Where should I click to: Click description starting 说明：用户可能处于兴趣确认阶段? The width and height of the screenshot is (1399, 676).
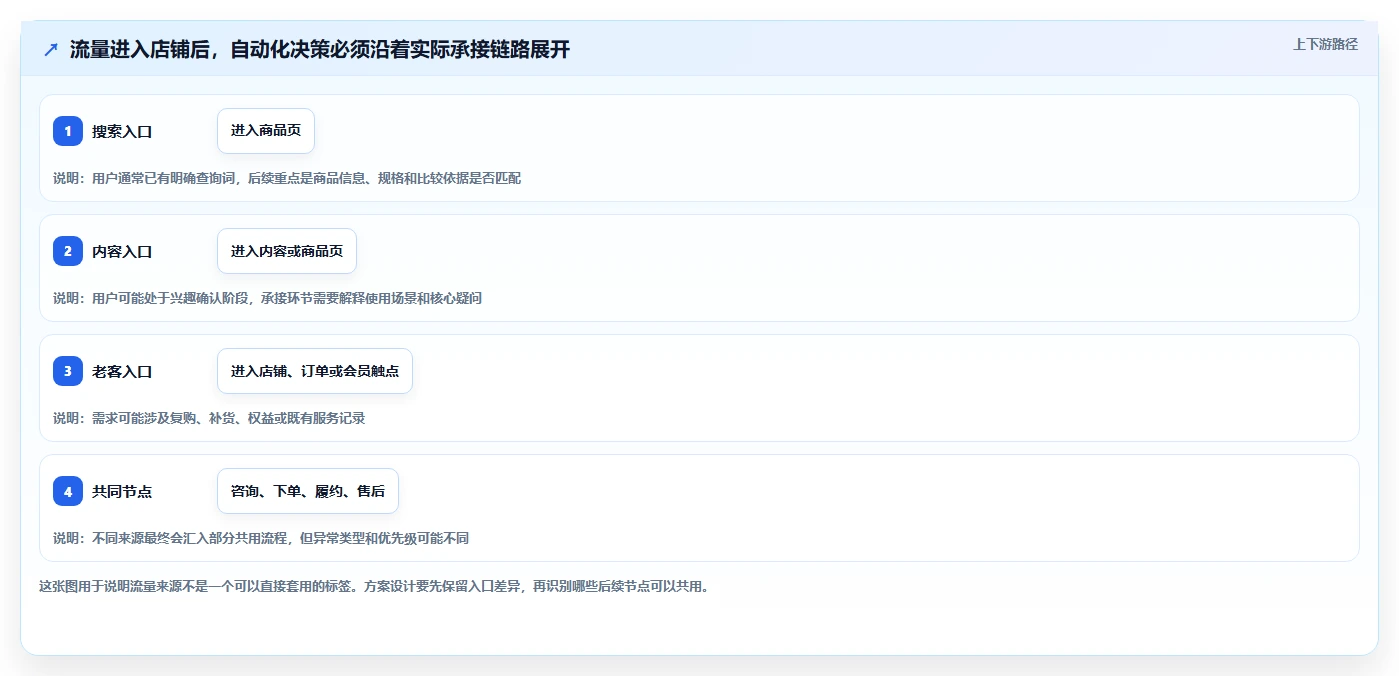267,298
